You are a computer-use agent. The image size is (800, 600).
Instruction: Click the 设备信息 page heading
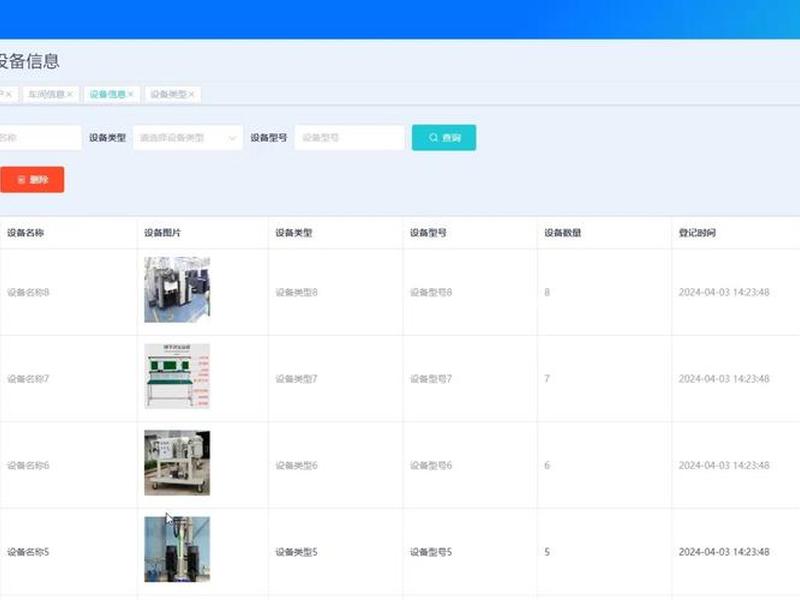[29, 61]
